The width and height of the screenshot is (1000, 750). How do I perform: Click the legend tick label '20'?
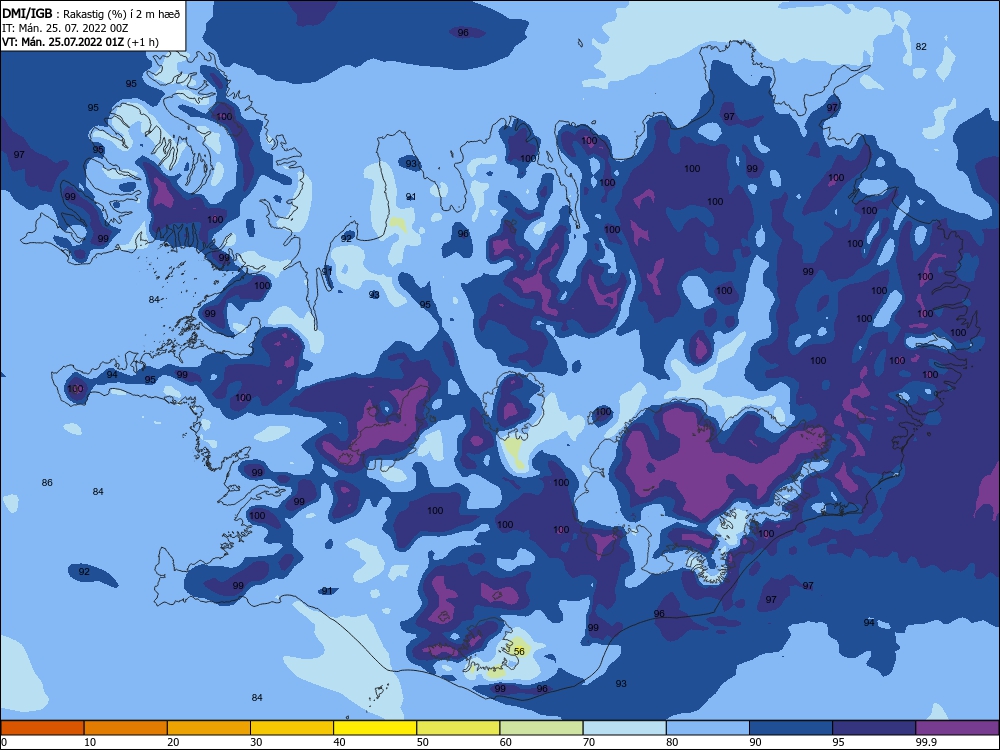173,742
